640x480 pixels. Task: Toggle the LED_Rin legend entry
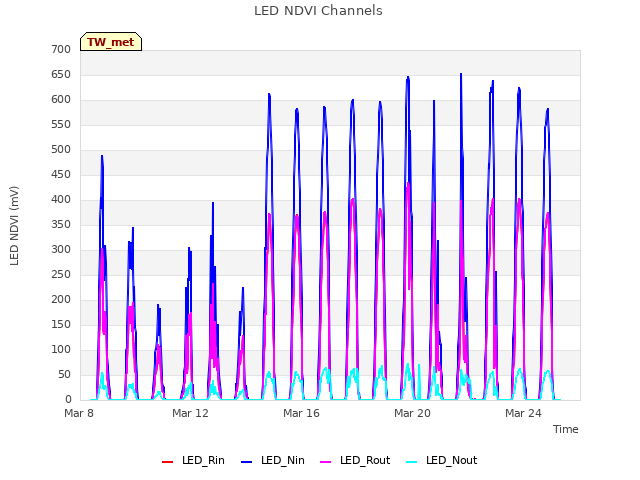pos(193,460)
